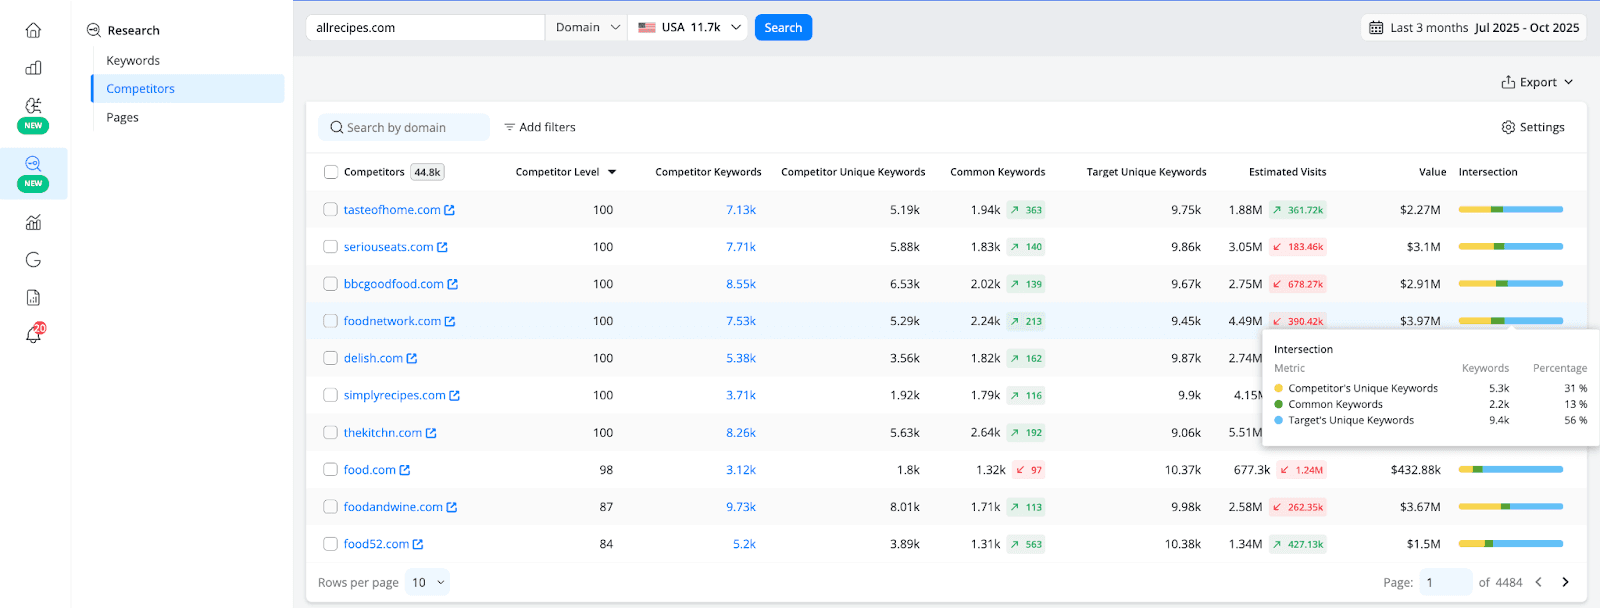The height and width of the screenshot is (608, 1600).
Task: Open tasteofhome.com external link icon
Action: [450, 210]
